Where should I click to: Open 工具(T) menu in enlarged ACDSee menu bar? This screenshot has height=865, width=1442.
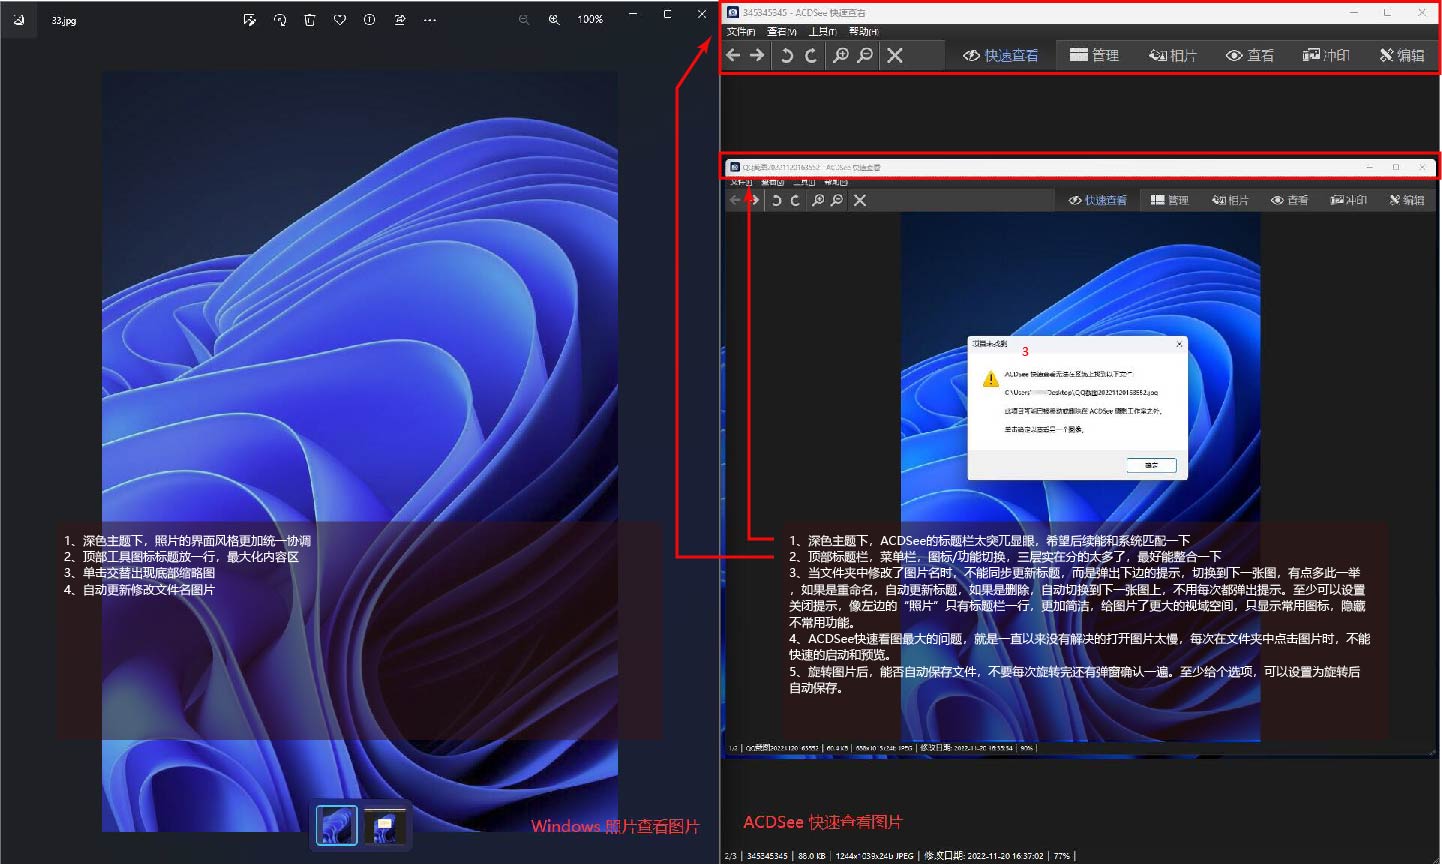[x=823, y=32]
